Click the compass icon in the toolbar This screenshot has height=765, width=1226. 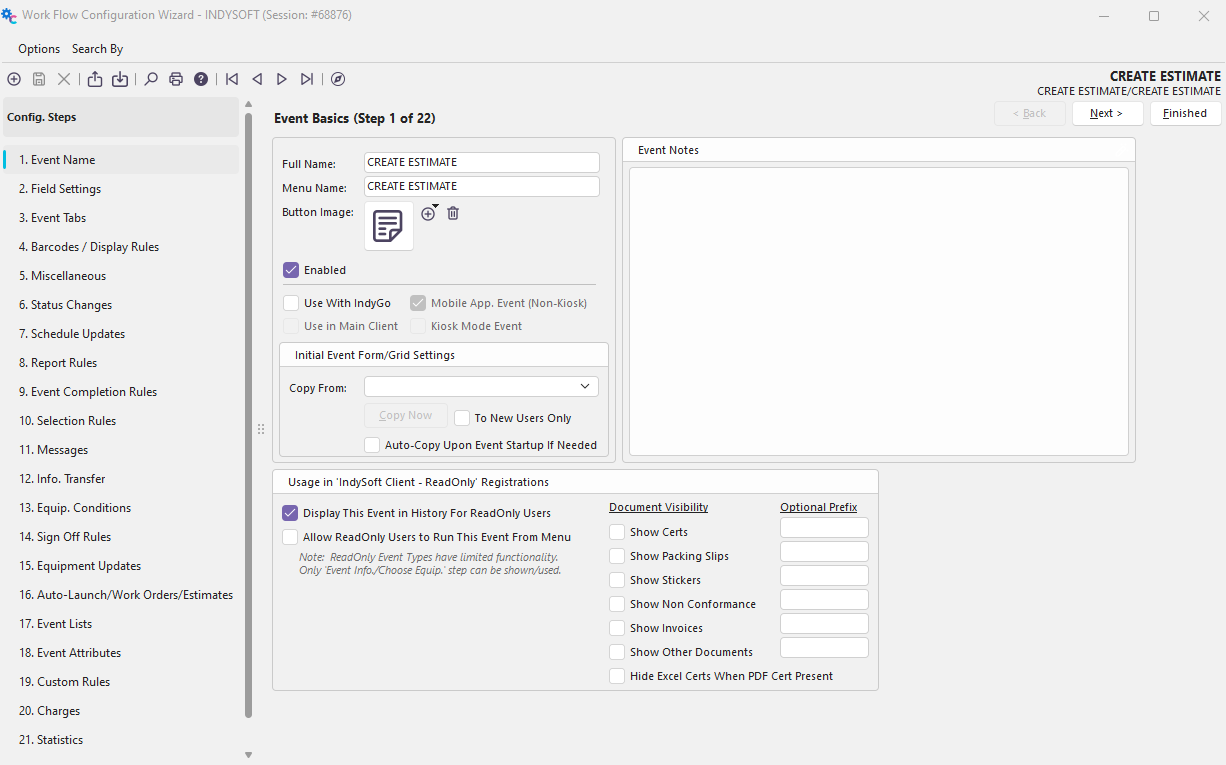(x=338, y=79)
